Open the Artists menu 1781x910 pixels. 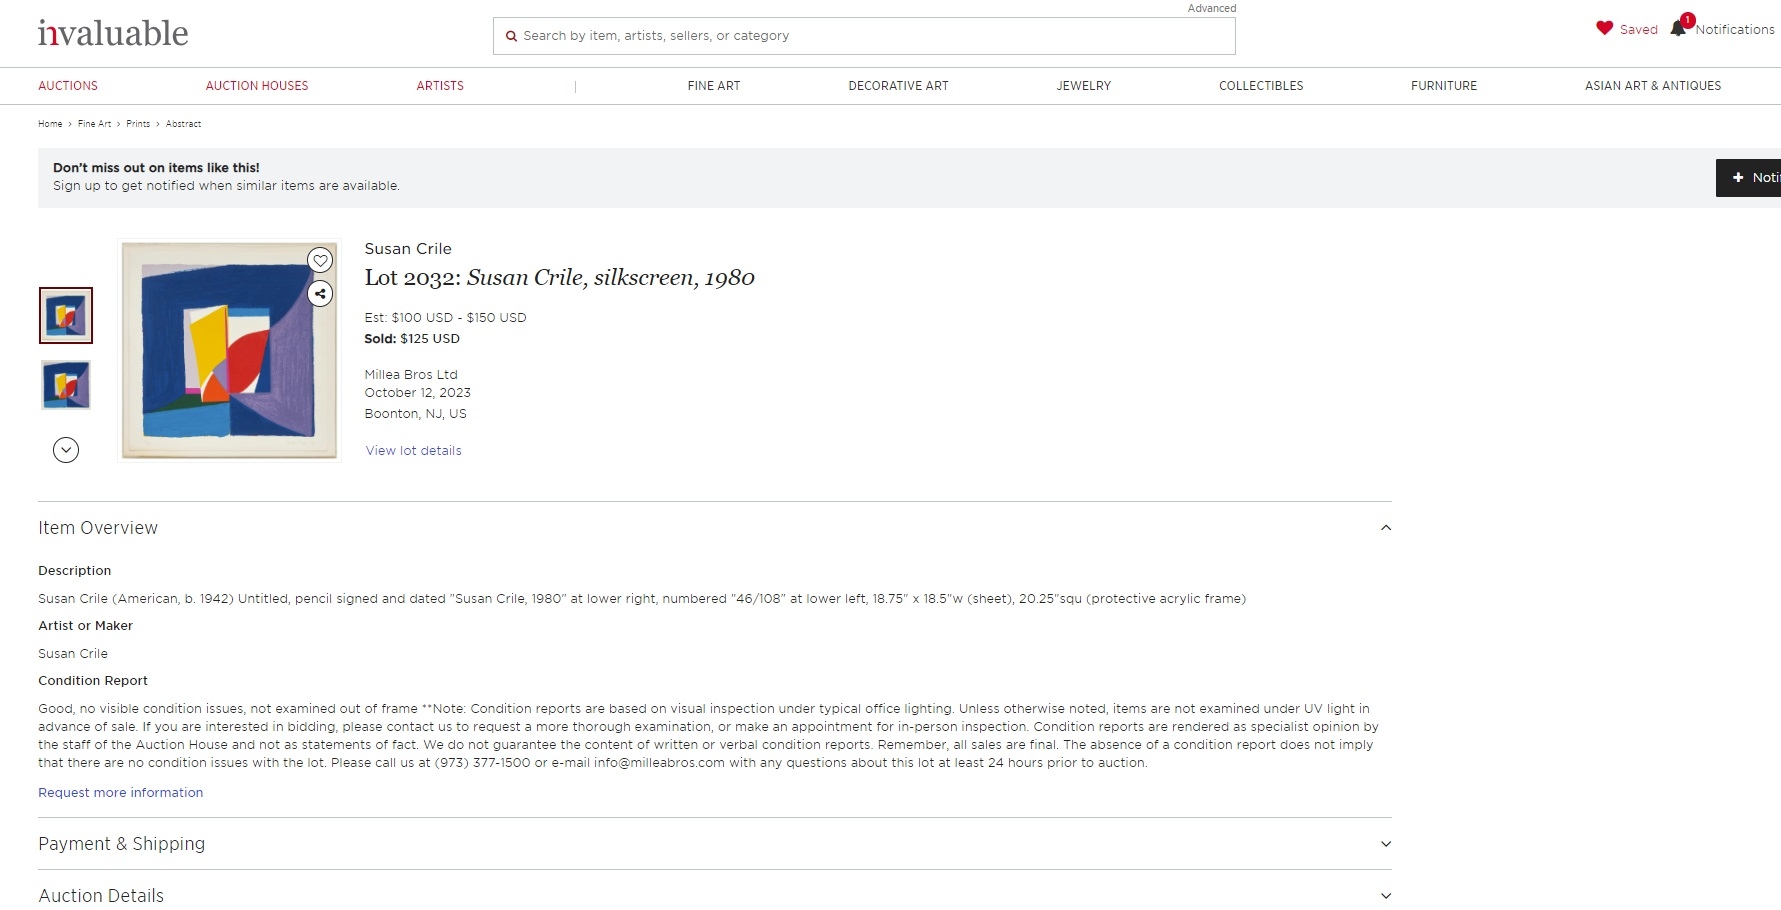[x=440, y=86]
